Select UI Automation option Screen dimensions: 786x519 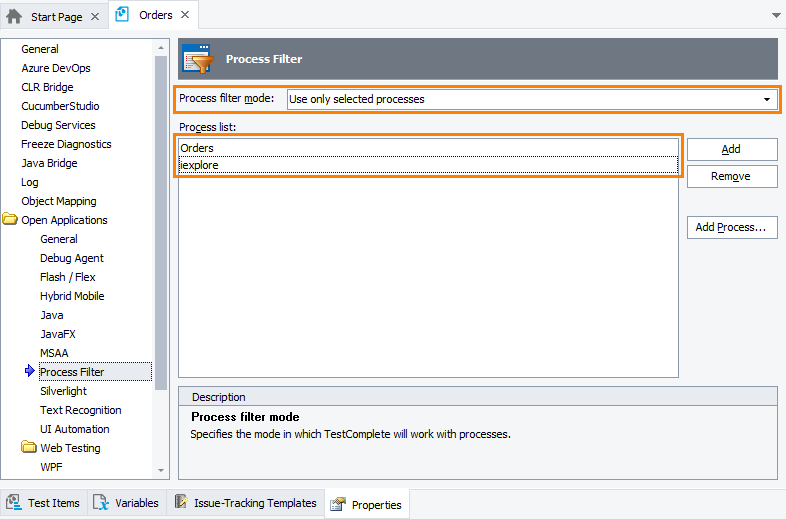75,429
